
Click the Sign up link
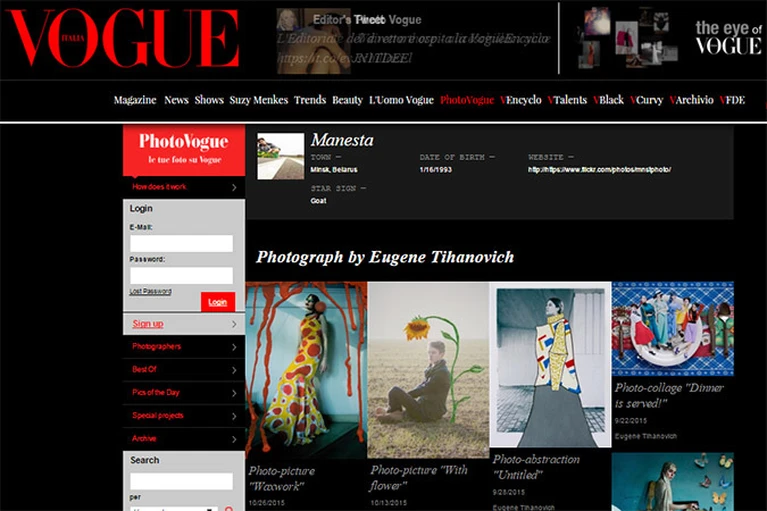(148, 324)
